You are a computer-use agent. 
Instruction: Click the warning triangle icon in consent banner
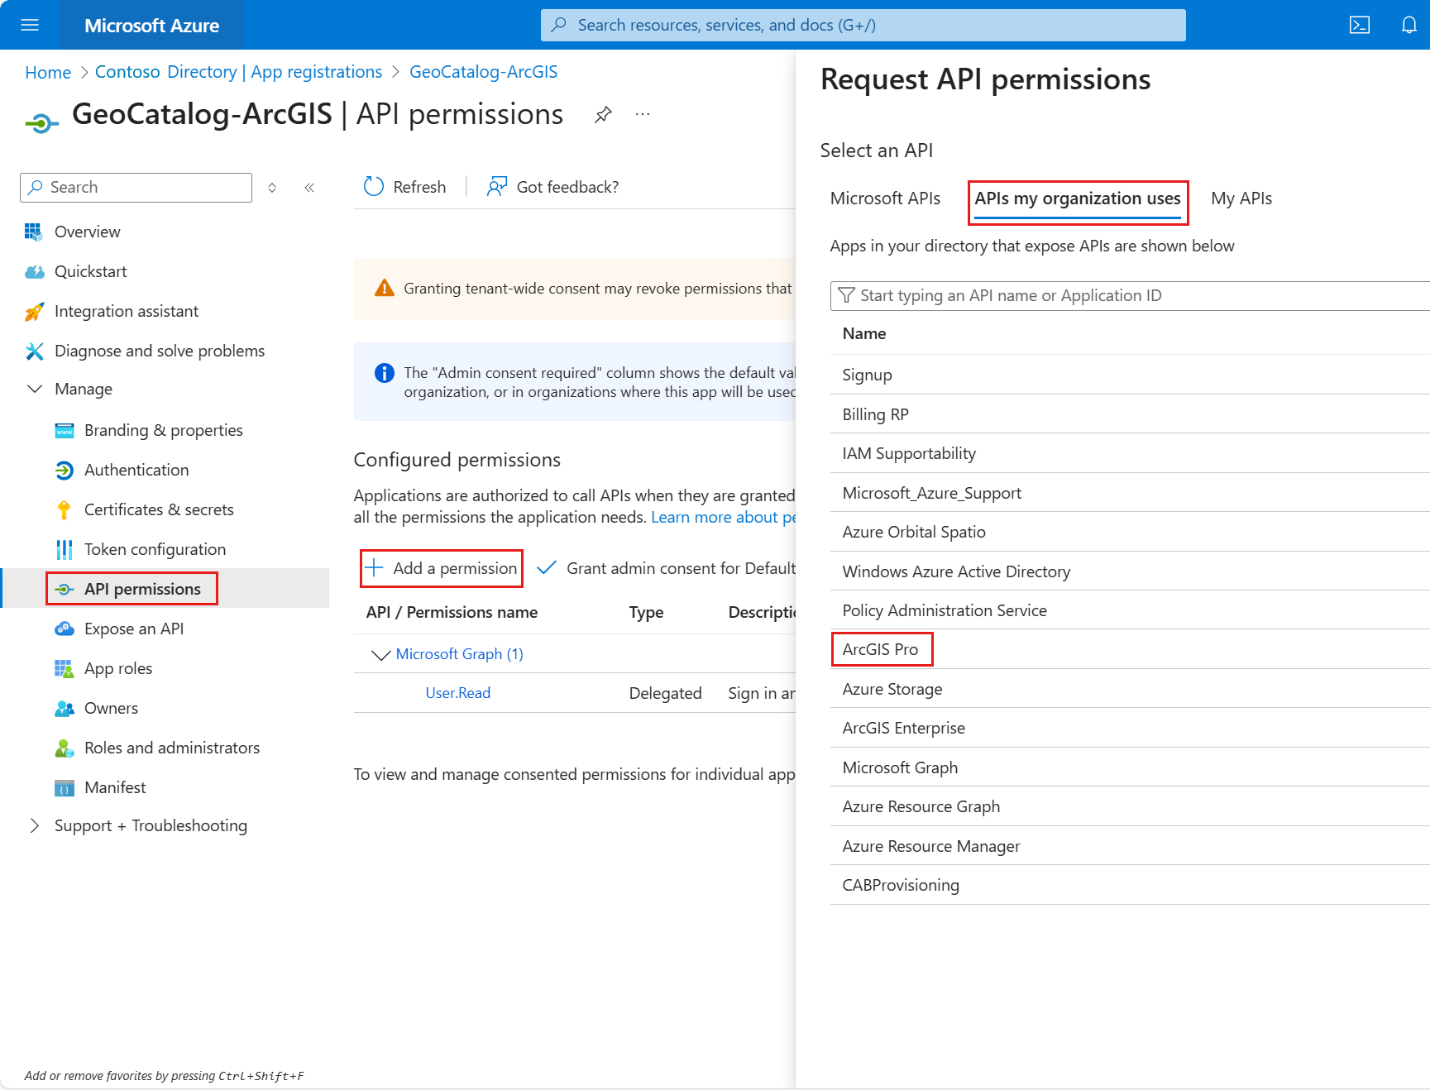(384, 288)
